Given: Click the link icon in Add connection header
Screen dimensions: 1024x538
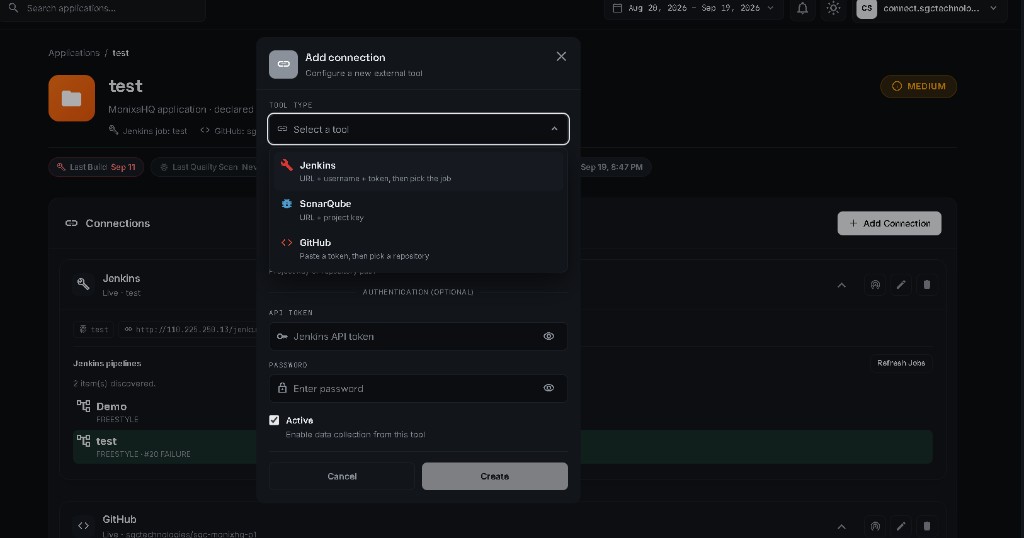Looking at the screenshot, I should coord(283,64).
